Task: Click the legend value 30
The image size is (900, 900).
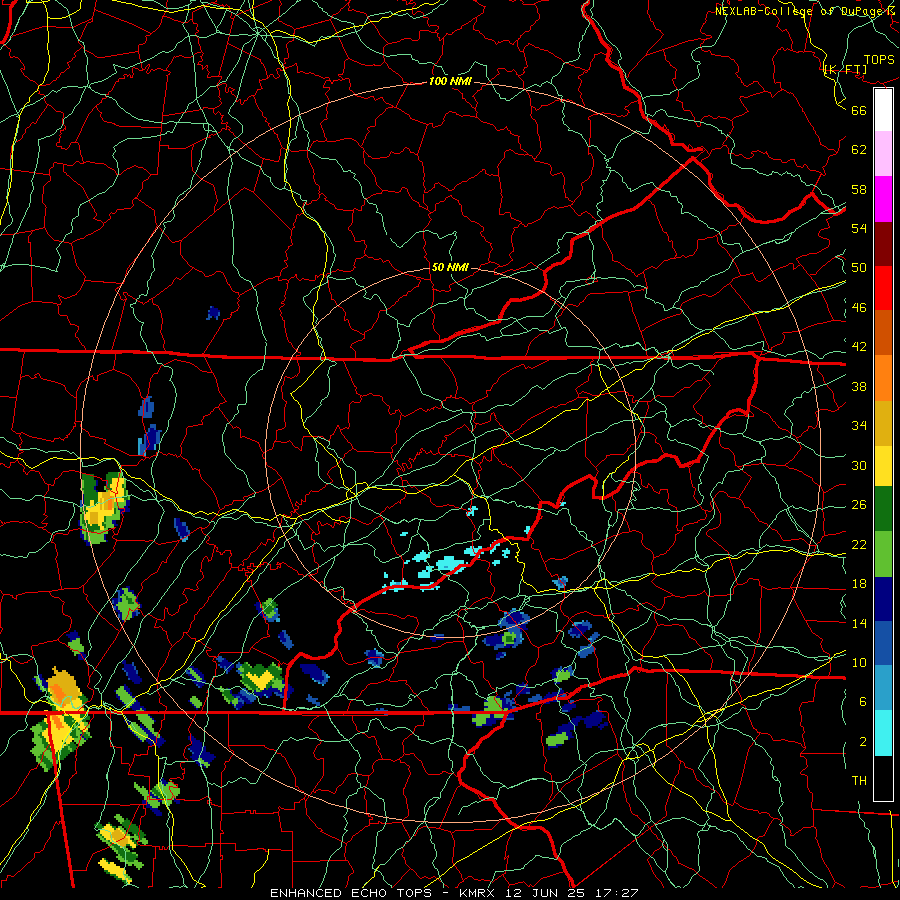Action: (x=859, y=465)
